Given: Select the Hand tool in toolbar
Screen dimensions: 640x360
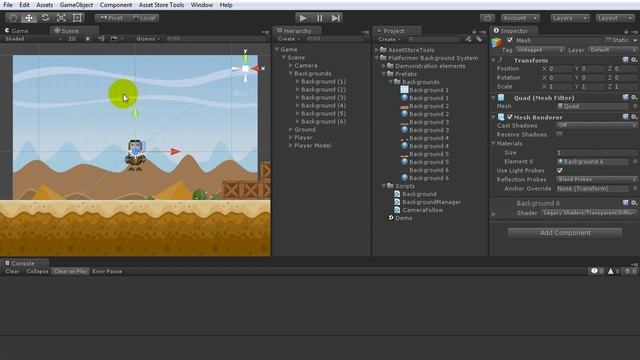Looking at the screenshot, I should pos(13,18).
